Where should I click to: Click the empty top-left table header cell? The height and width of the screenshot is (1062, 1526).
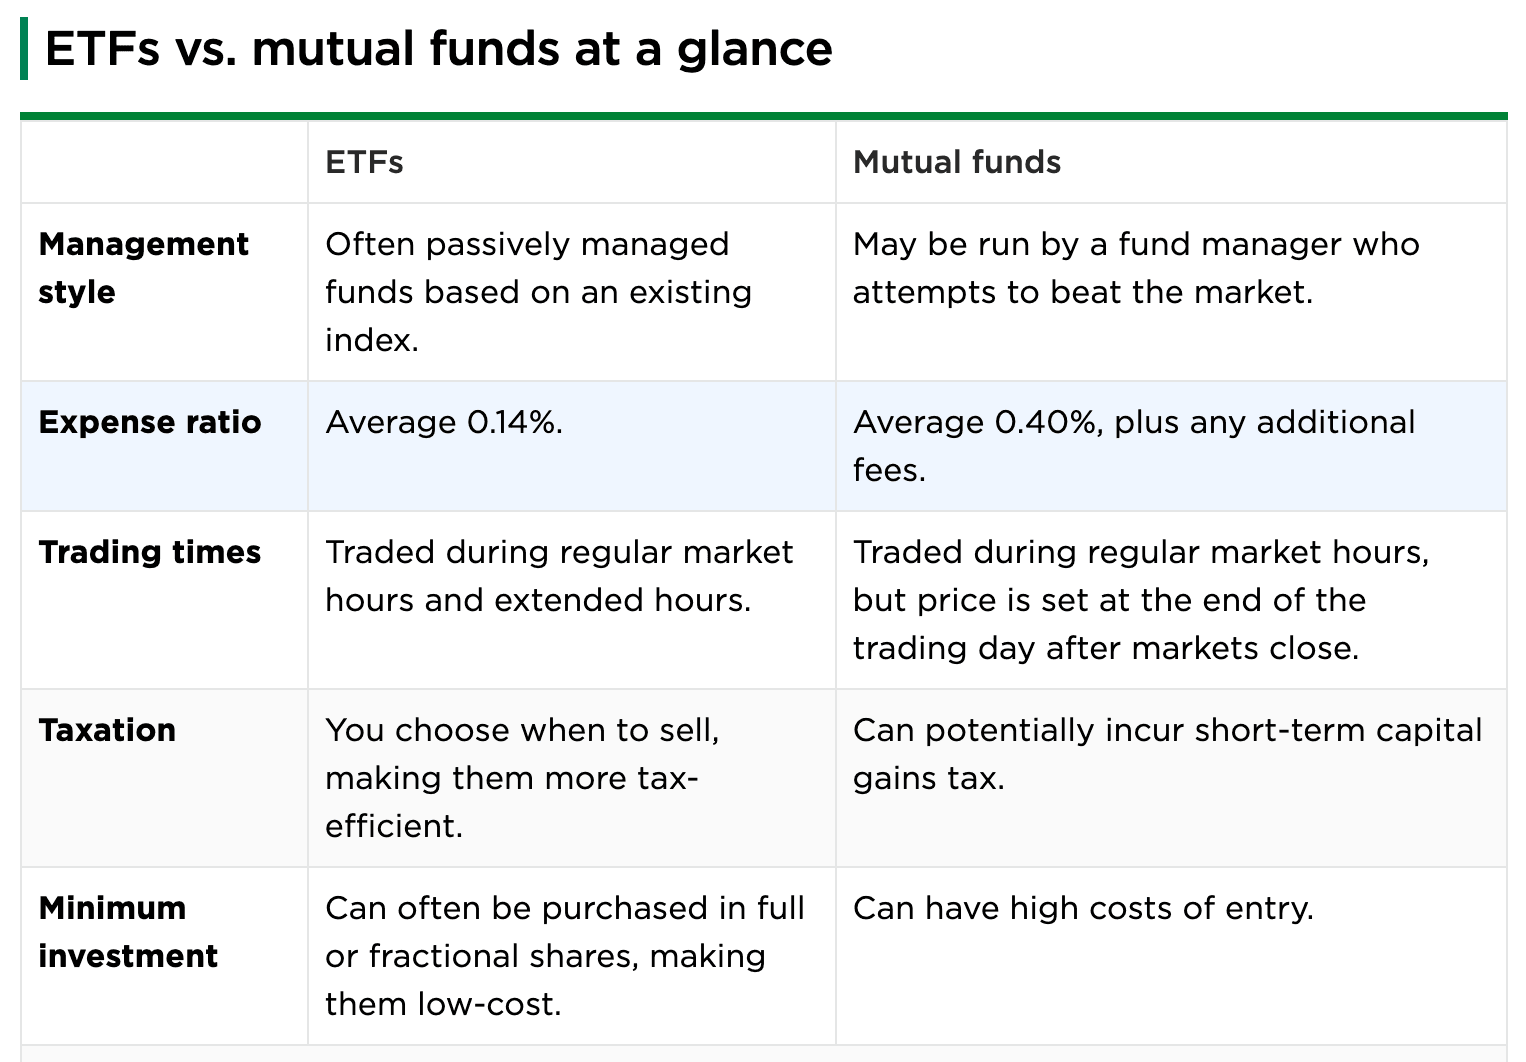pos(164,162)
